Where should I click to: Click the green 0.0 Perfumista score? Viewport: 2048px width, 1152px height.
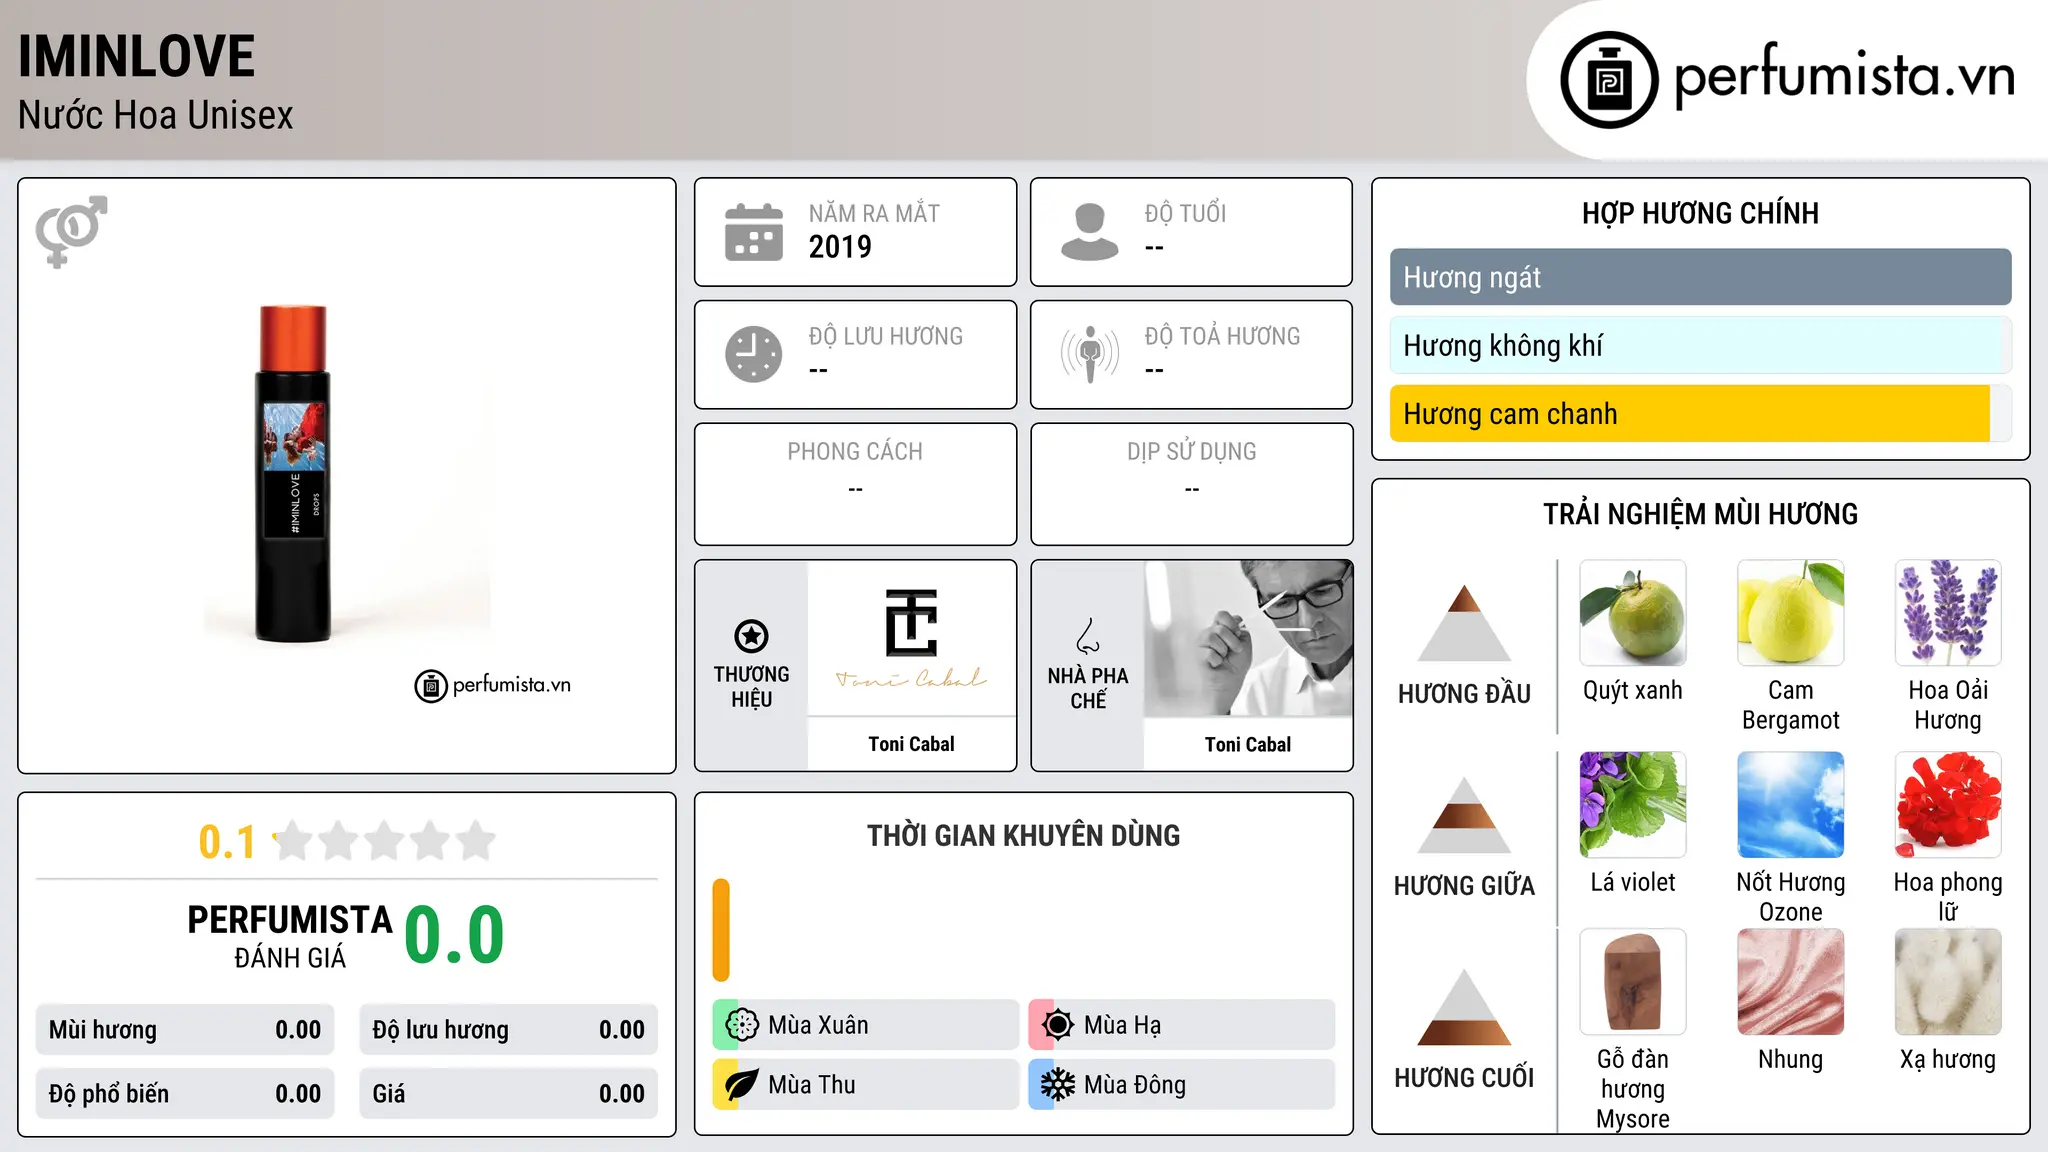coord(454,935)
